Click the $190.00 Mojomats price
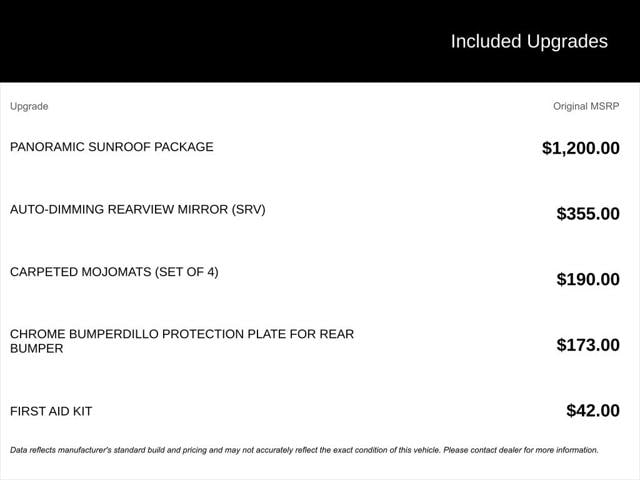This screenshot has height=480, width=640. pos(588,279)
